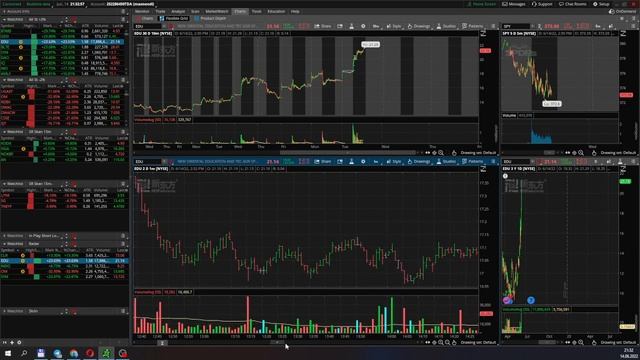Viewport: 640px width, 360px height.
Task: Select the Charts sub-tab
Action: [145, 18]
